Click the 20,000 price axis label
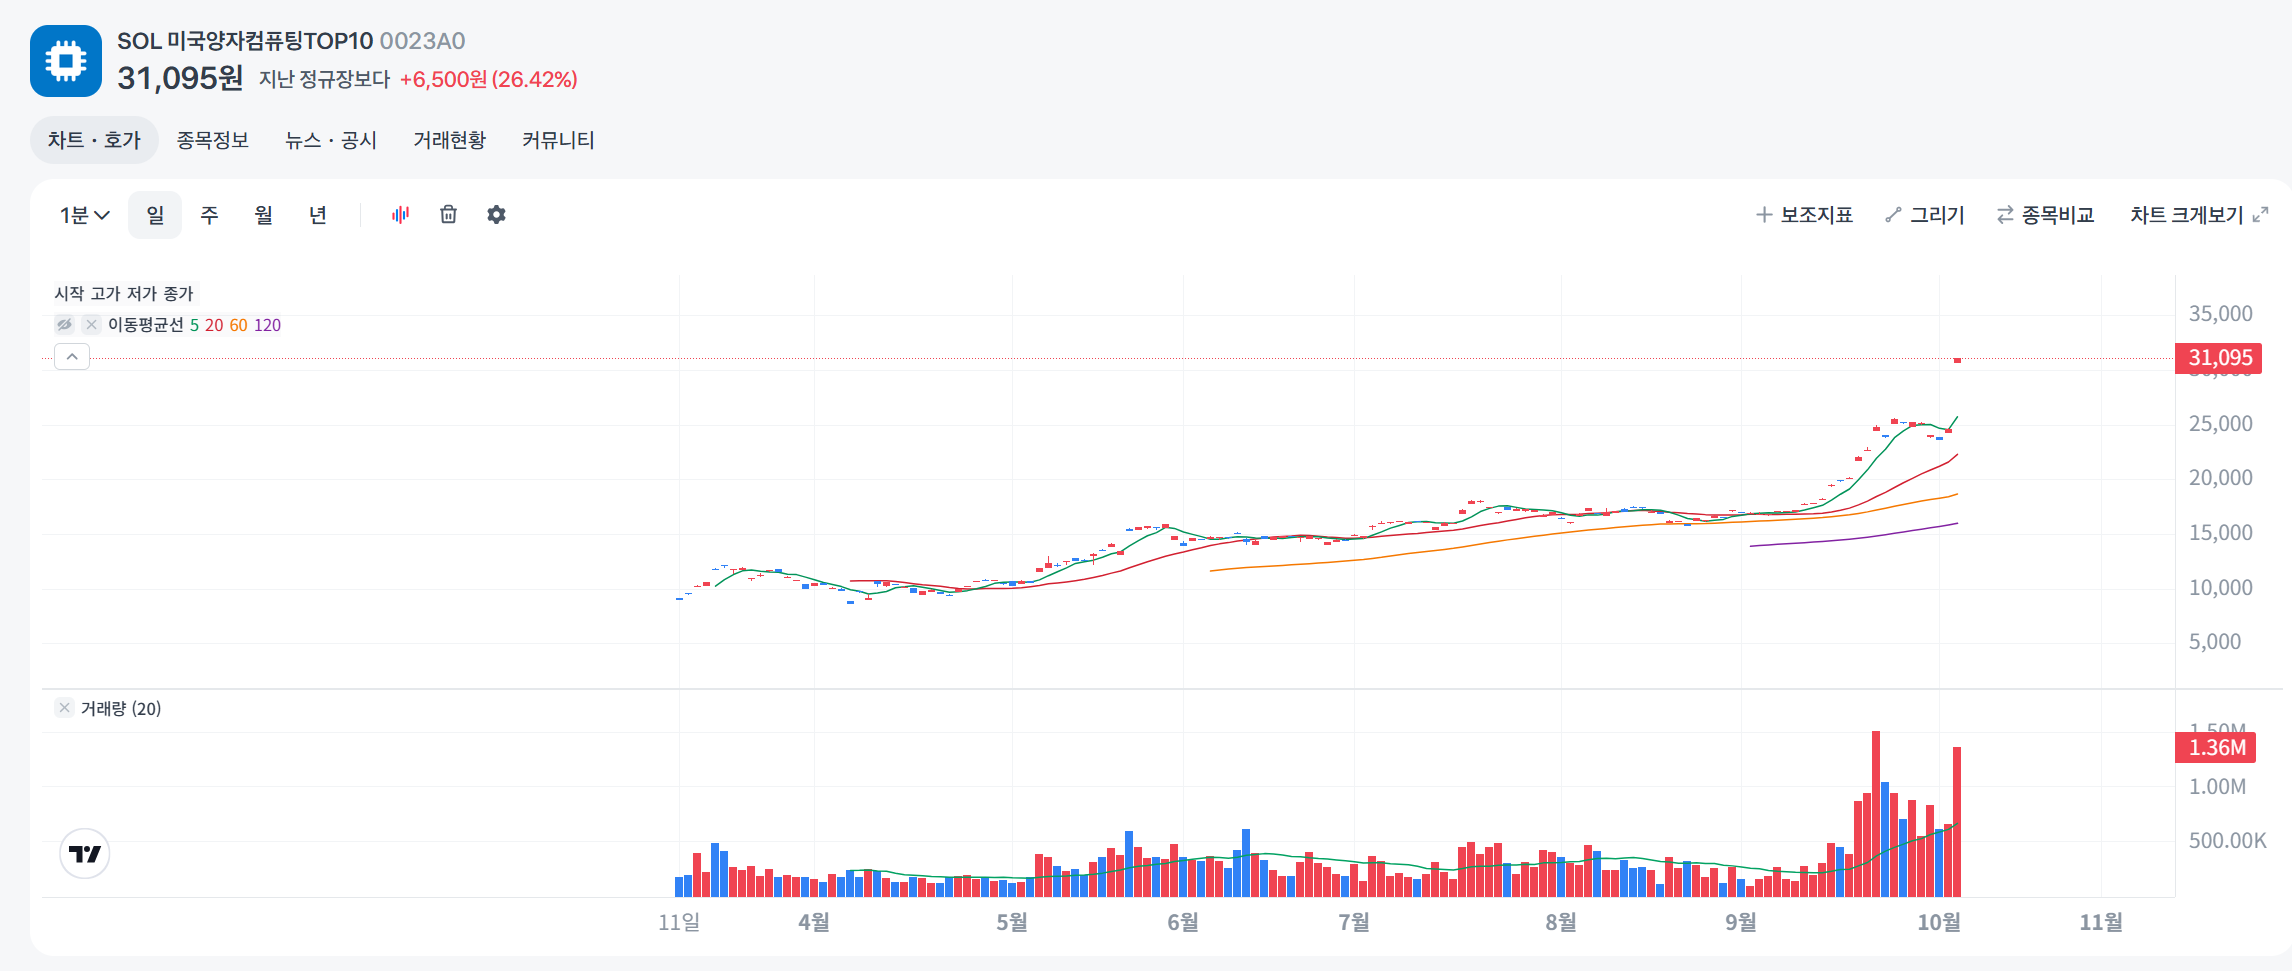Image resolution: width=2292 pixels, height=971 pixels. pos(2221,478)
